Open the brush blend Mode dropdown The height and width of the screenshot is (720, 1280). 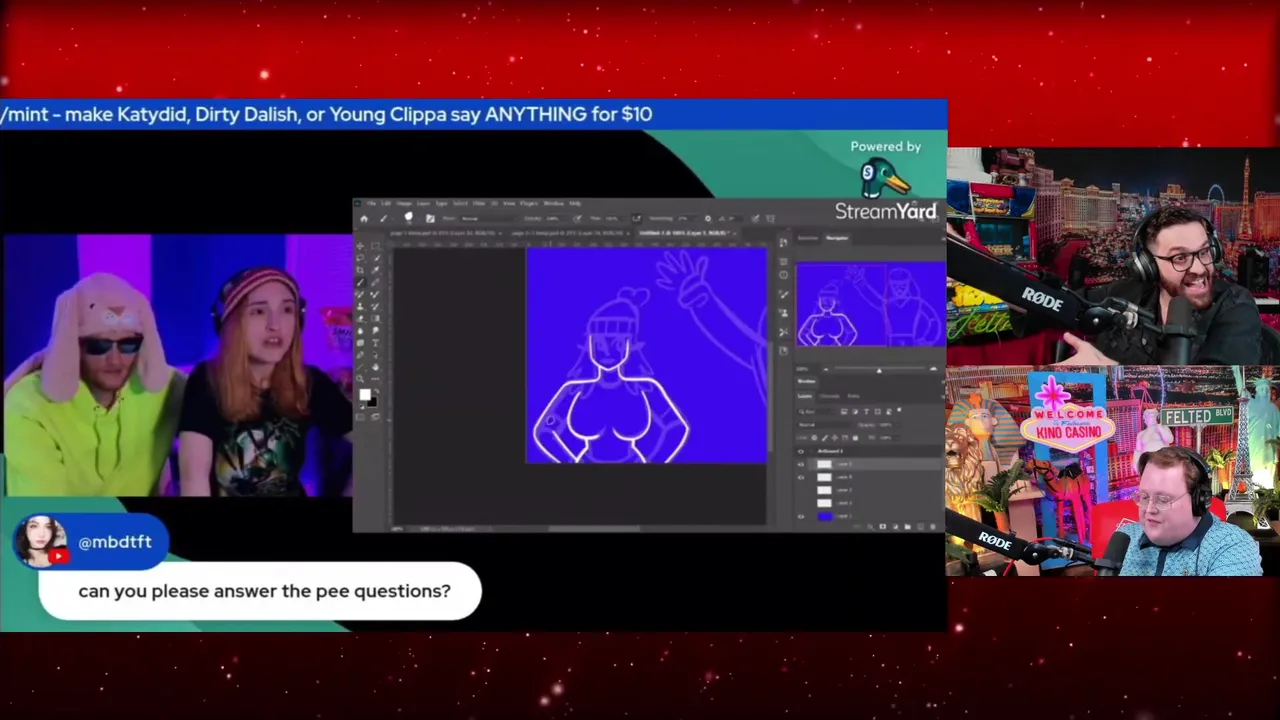tap(489, 219)
